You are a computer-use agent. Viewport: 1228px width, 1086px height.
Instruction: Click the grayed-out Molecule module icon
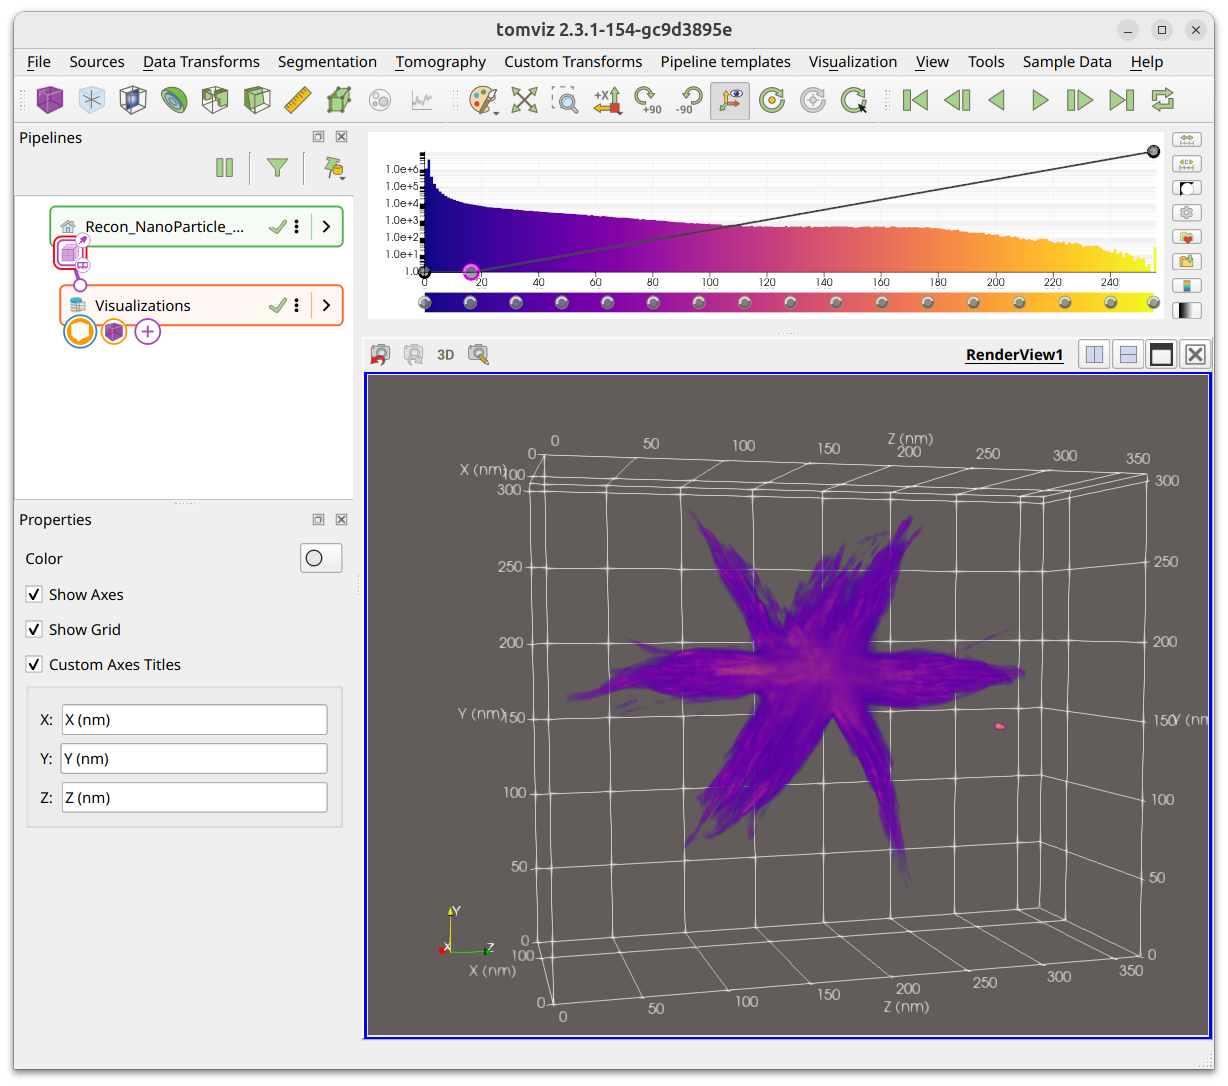[x=380, y=99]
